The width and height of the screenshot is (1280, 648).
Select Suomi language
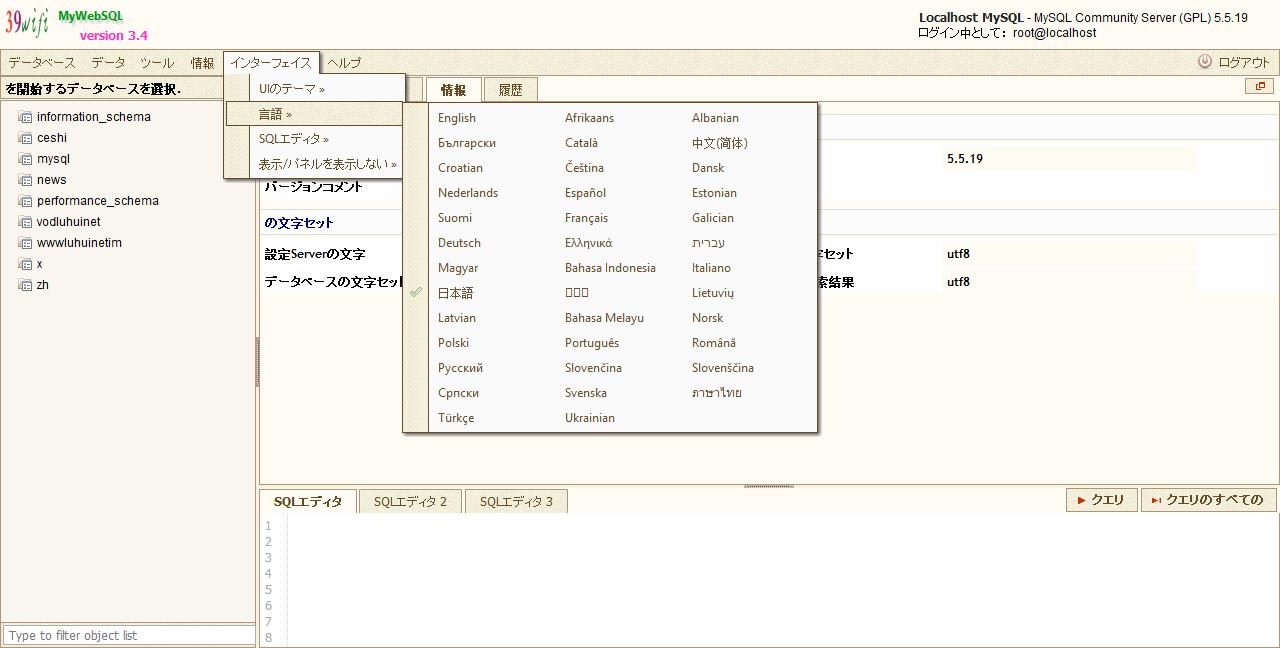[455, 218]
